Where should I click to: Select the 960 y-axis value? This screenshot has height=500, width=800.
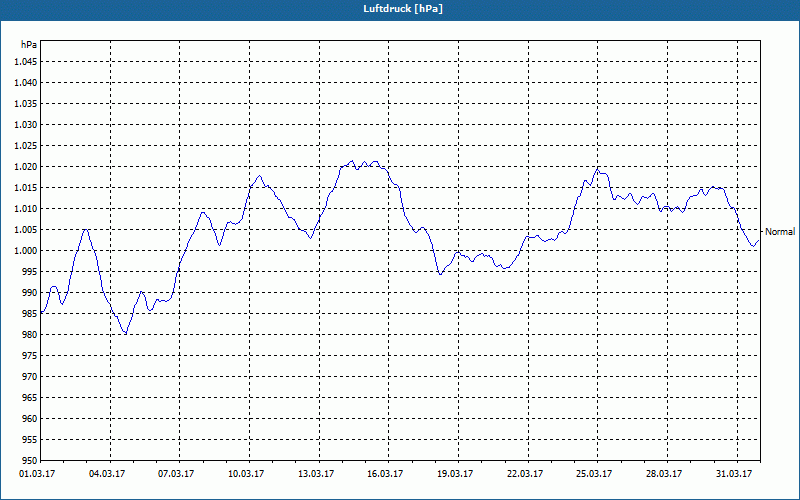pyautogui.click(x=30, y=418)
